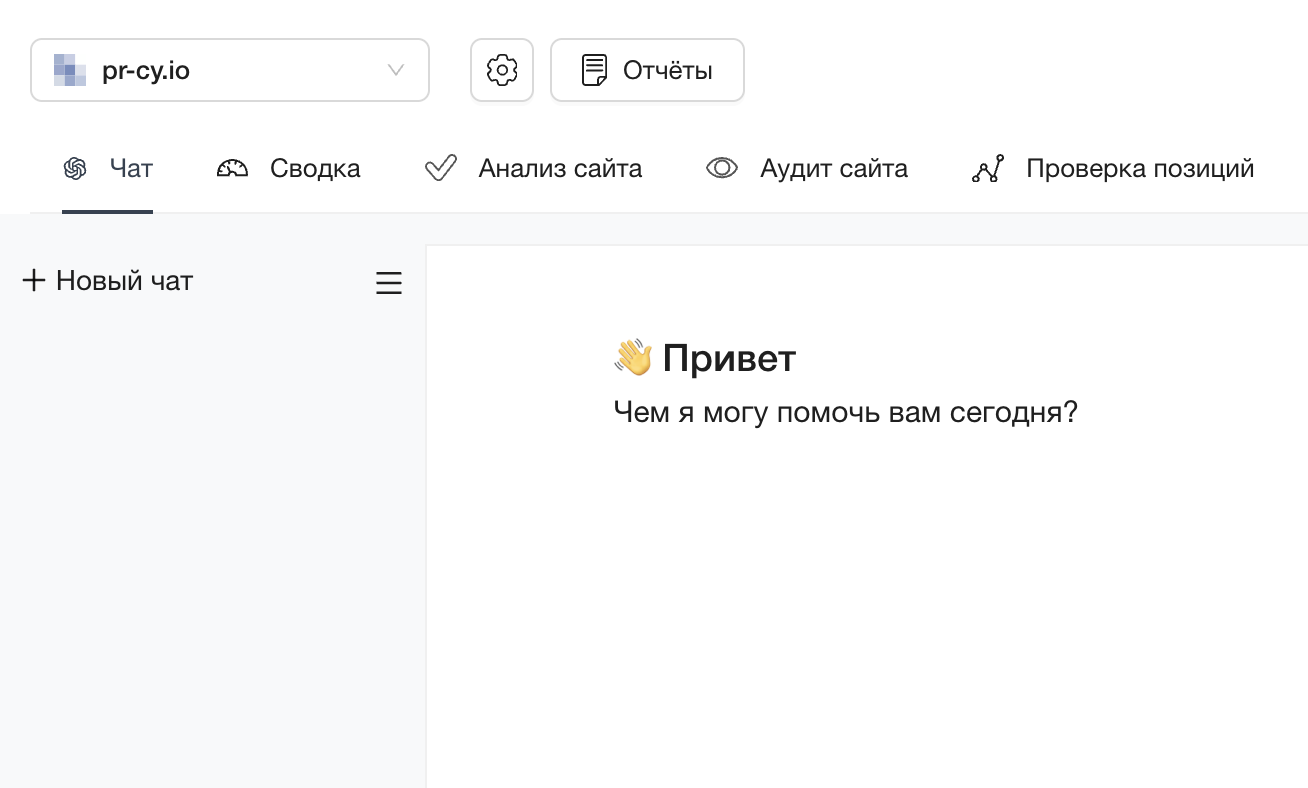Click the plus icon beside Новый чат
This screenshot has width=1308, height=788.
pyautogui.click(x=34, y=281)
